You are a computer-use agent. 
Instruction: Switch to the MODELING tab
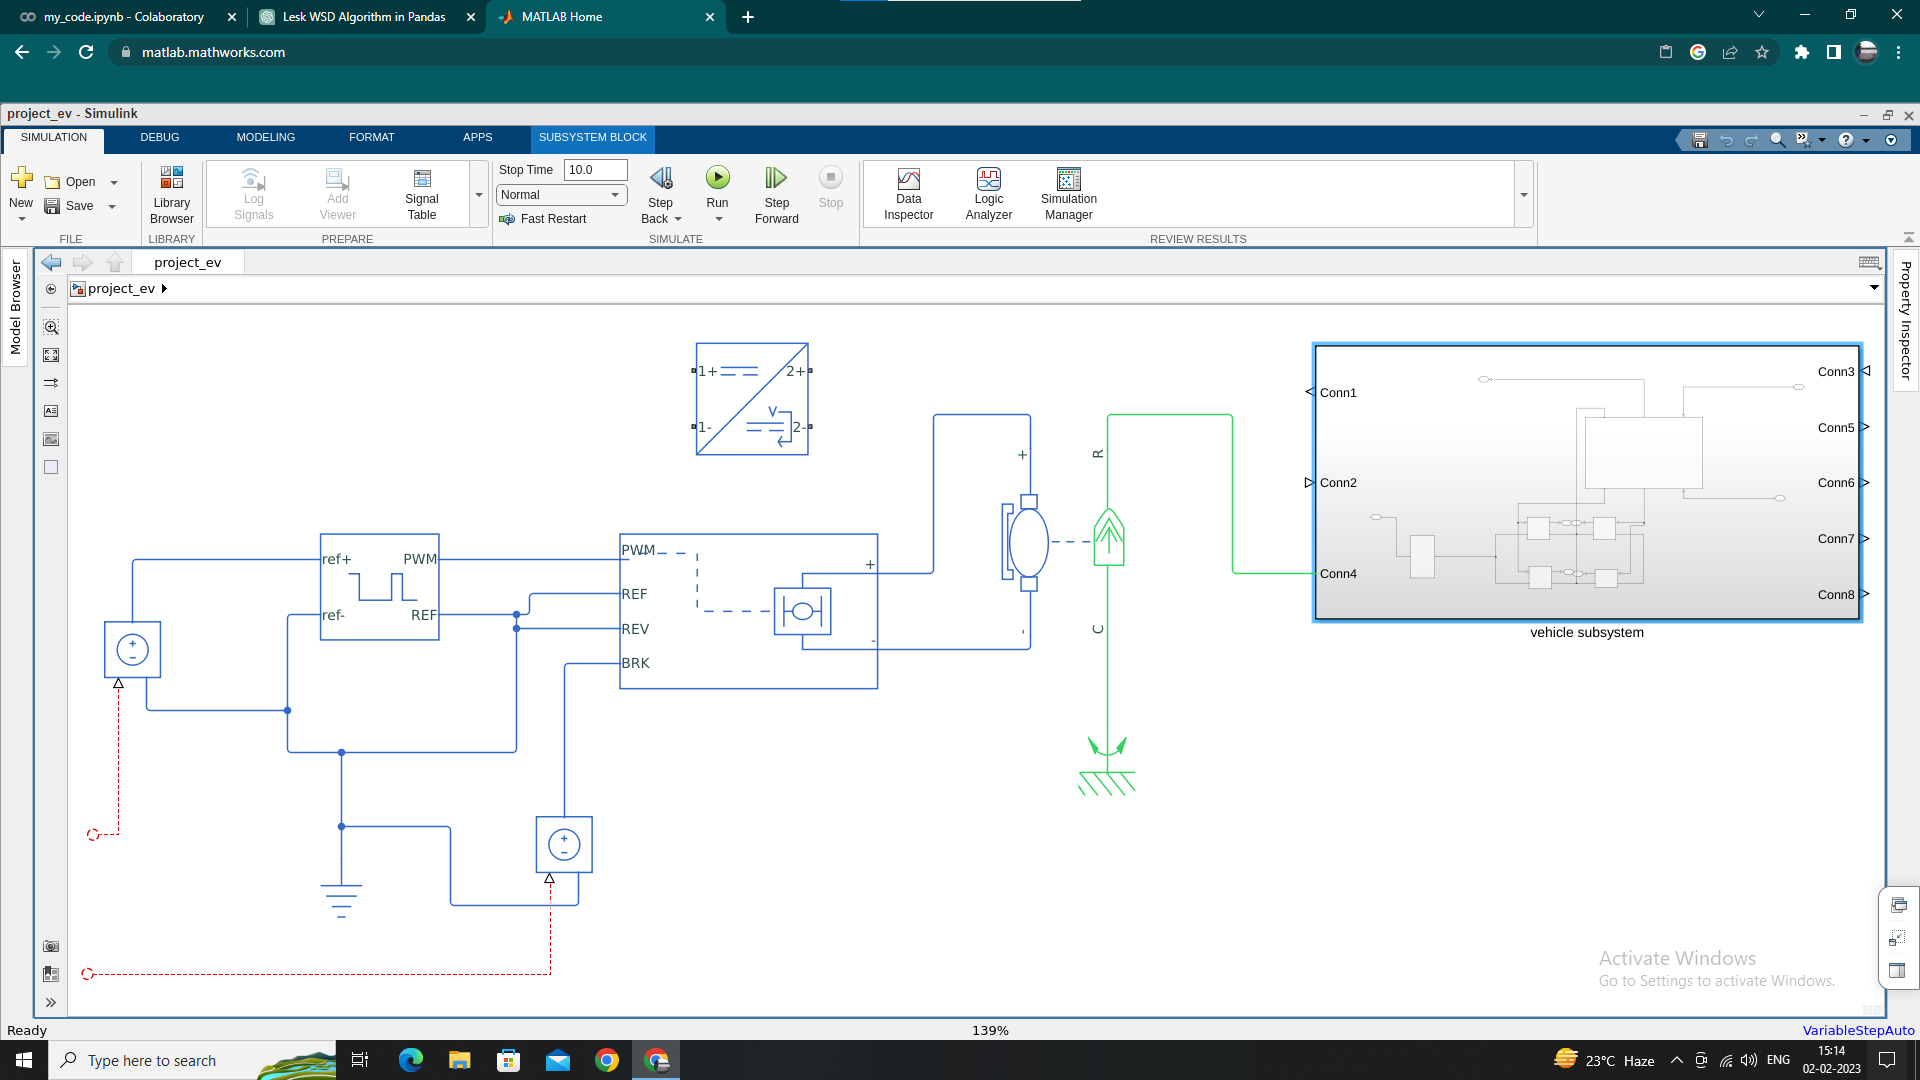[x=265, y=137]
